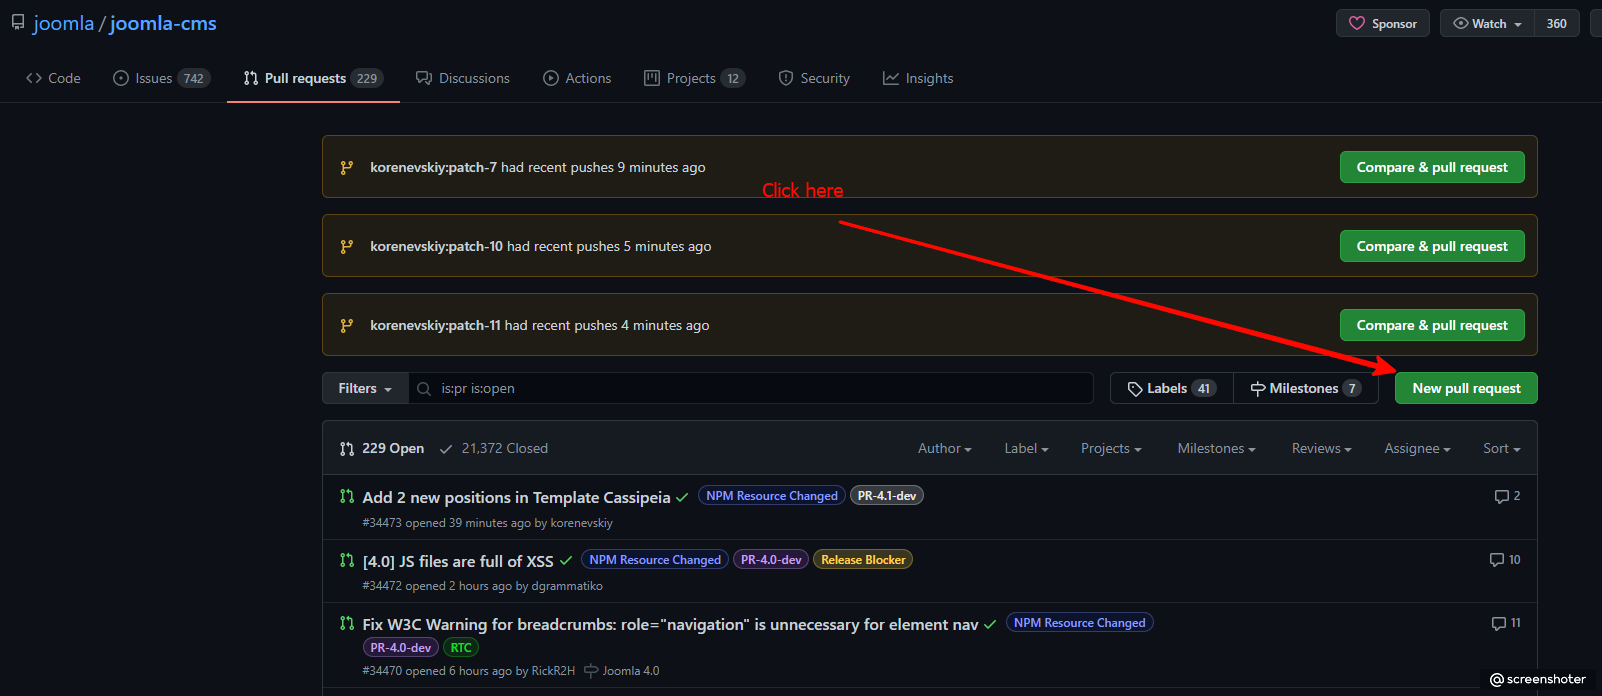This screenshot has height=696, width=1602.
Task: Compare & pull request for patch-11
Action: (1432, 325)
